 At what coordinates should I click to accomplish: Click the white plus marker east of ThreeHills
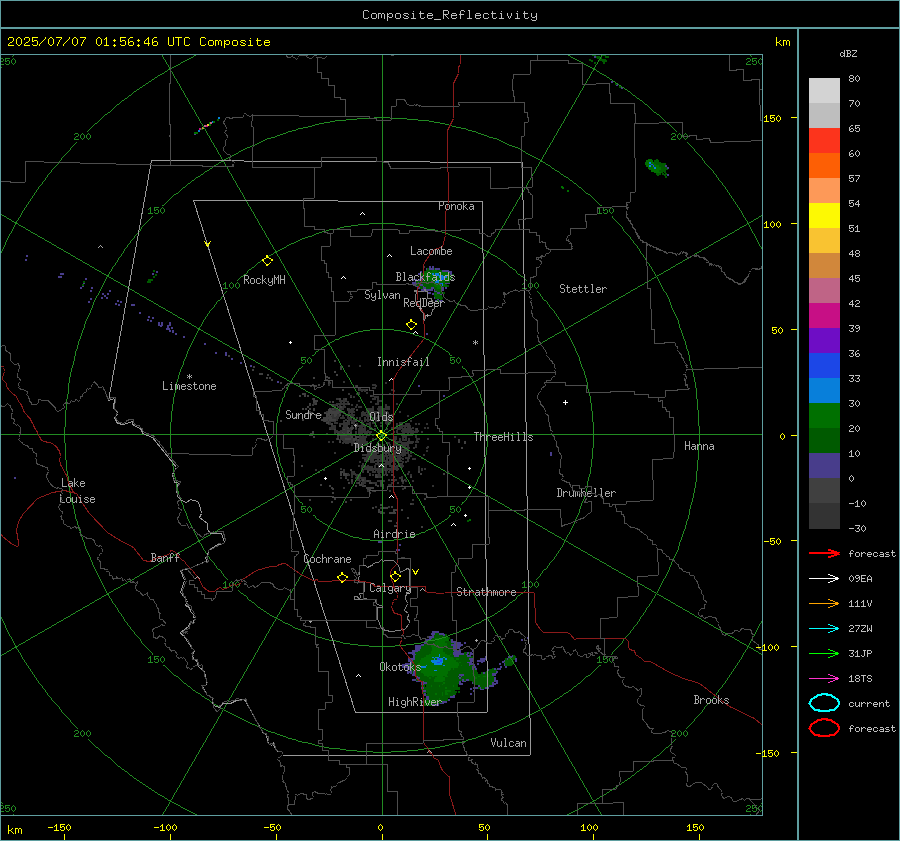[x=565, y=402]
